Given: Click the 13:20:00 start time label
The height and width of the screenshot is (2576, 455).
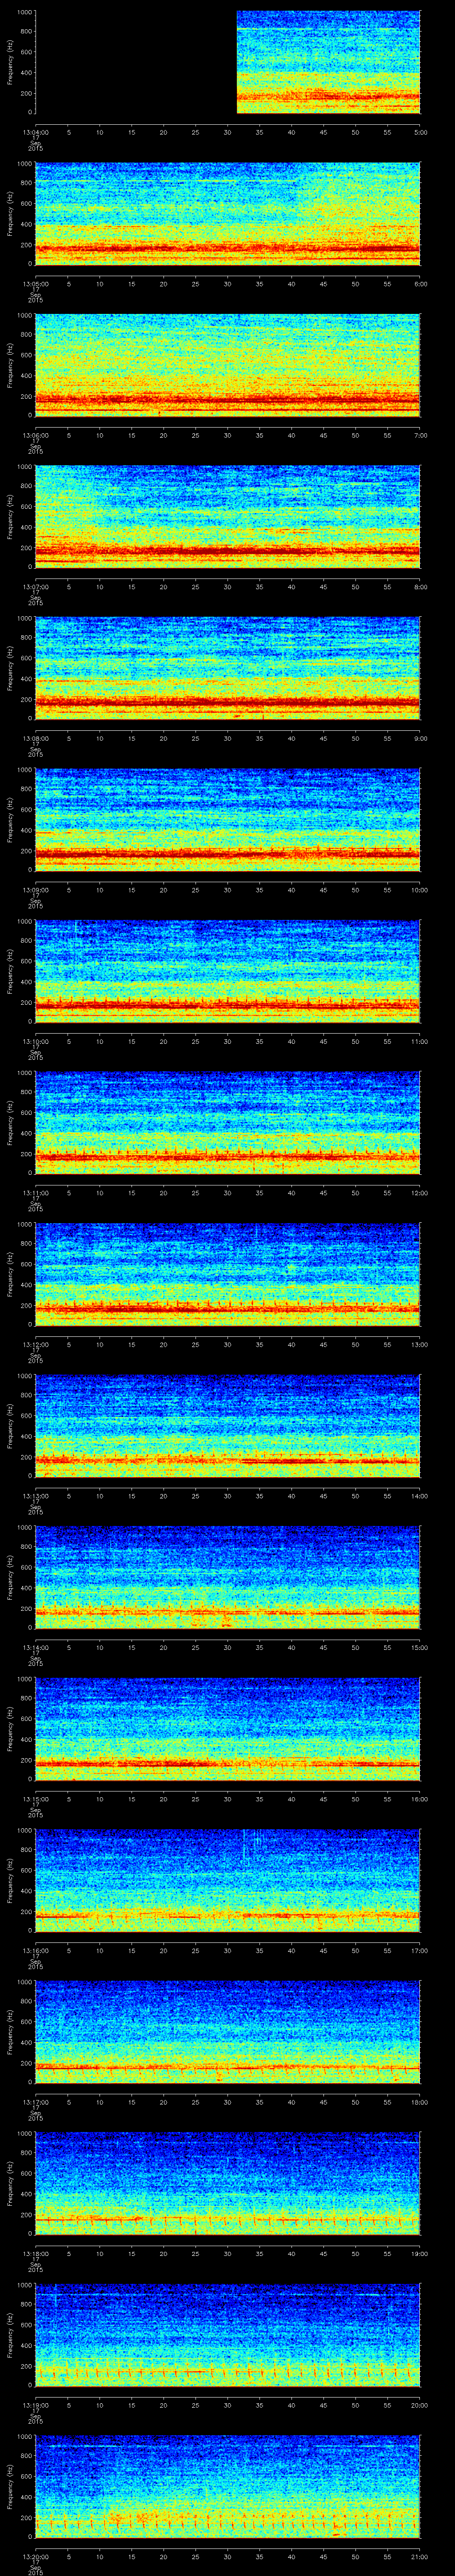Looking at the screenshot, I should coord(35,2556).
